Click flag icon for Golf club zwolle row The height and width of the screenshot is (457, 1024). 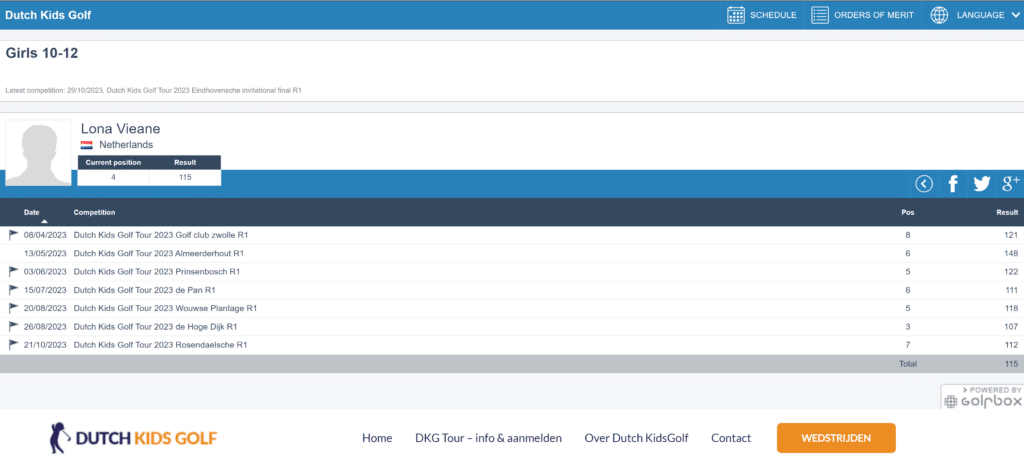click(14, 234)
